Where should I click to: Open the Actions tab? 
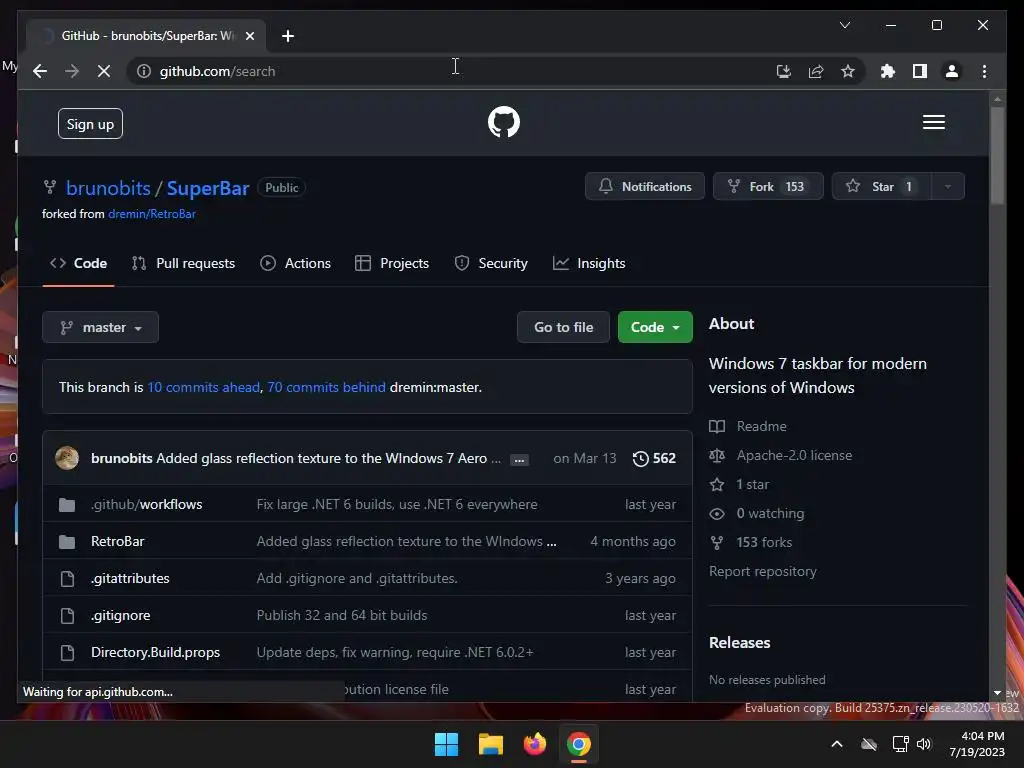(295, 263)
